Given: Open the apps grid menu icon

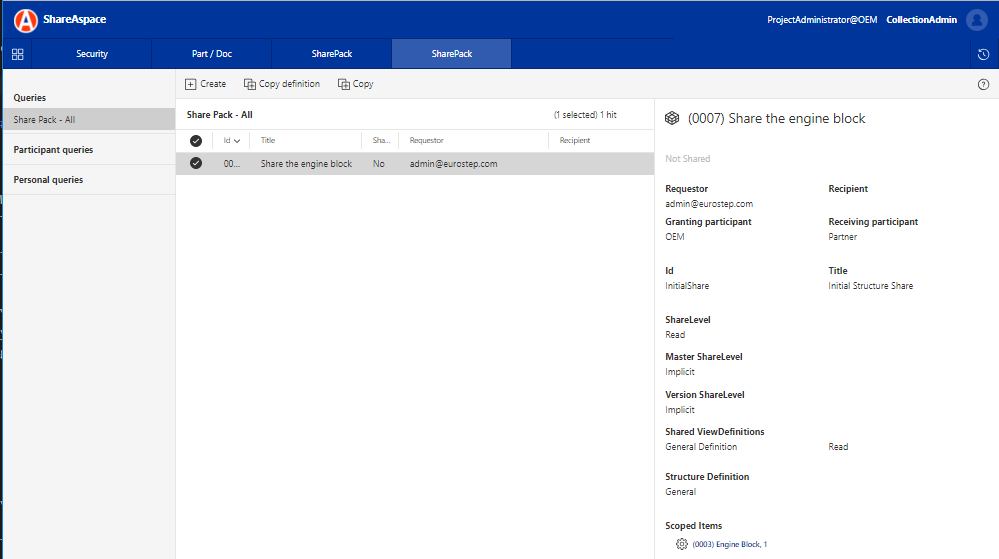Looking at the screenshot, I should [17, 54].
